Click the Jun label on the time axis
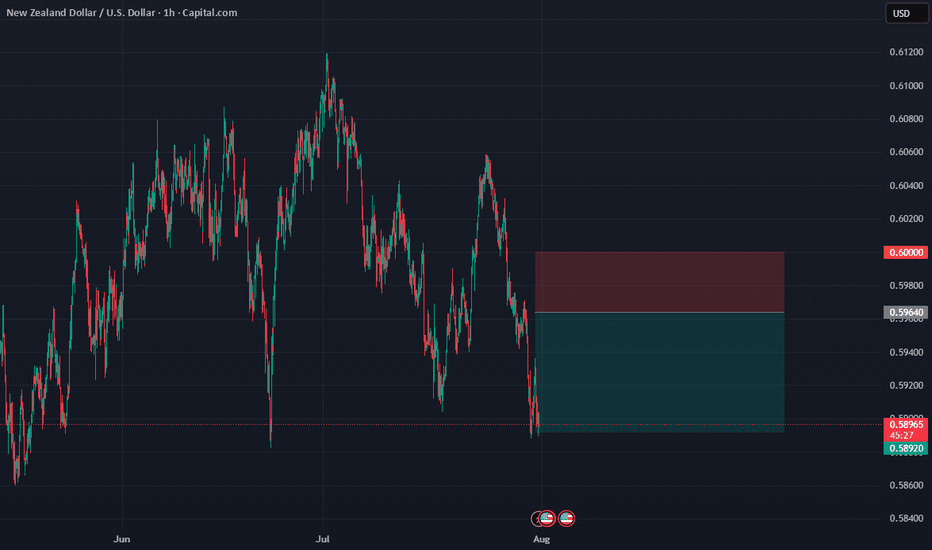The height and width of the screenshot is (550, 932). [122, 539]
